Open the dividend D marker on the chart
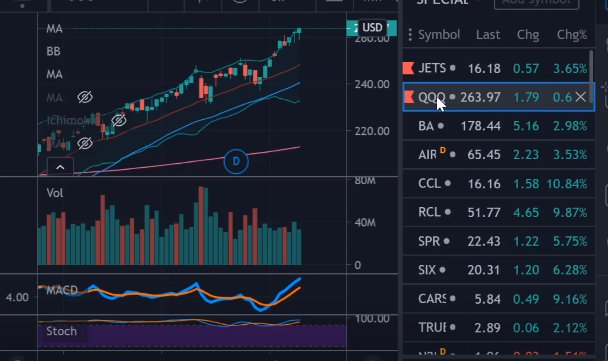This screenshot has width=608, height=361. coord(236,161)
